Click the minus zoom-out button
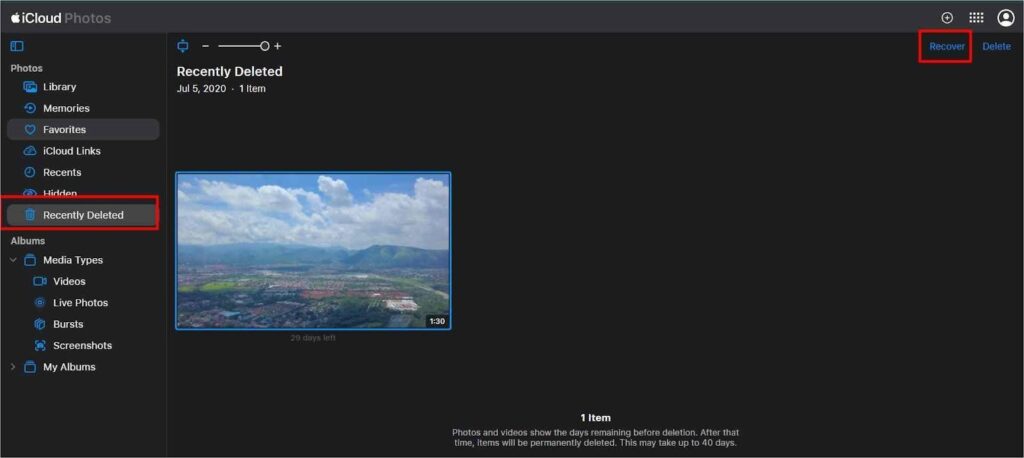 206,46
